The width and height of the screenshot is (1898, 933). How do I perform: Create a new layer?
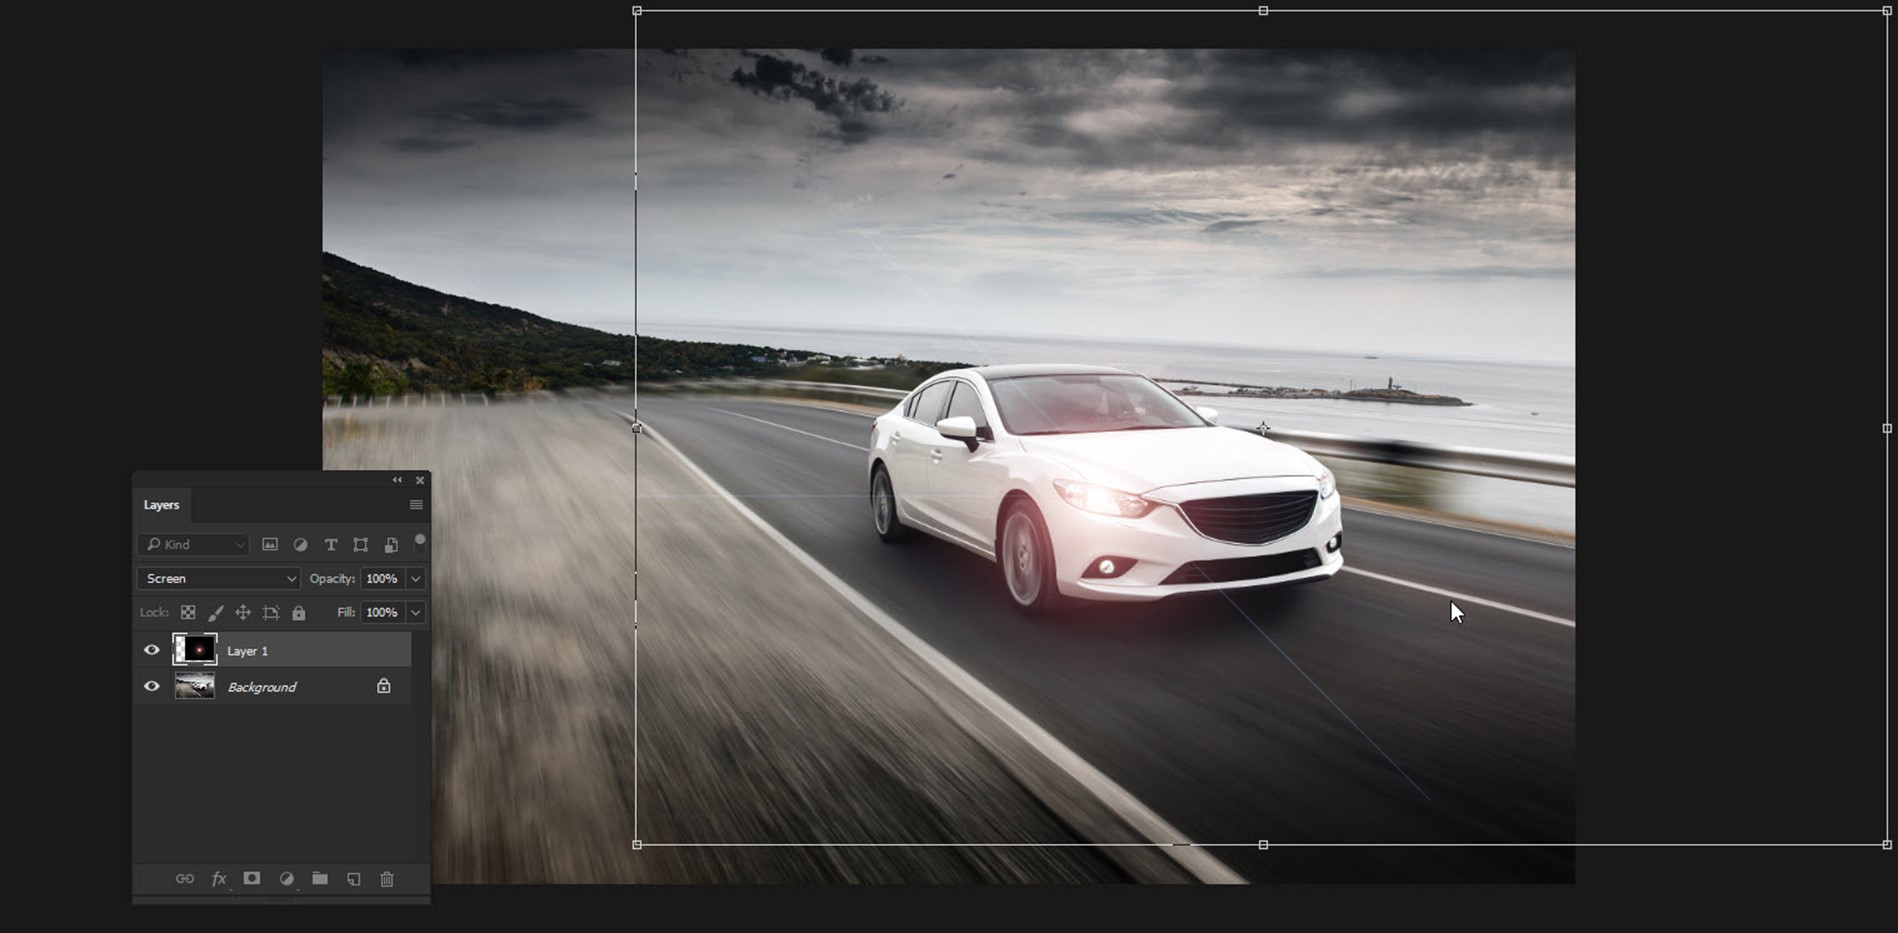click(x=354, y=879)
